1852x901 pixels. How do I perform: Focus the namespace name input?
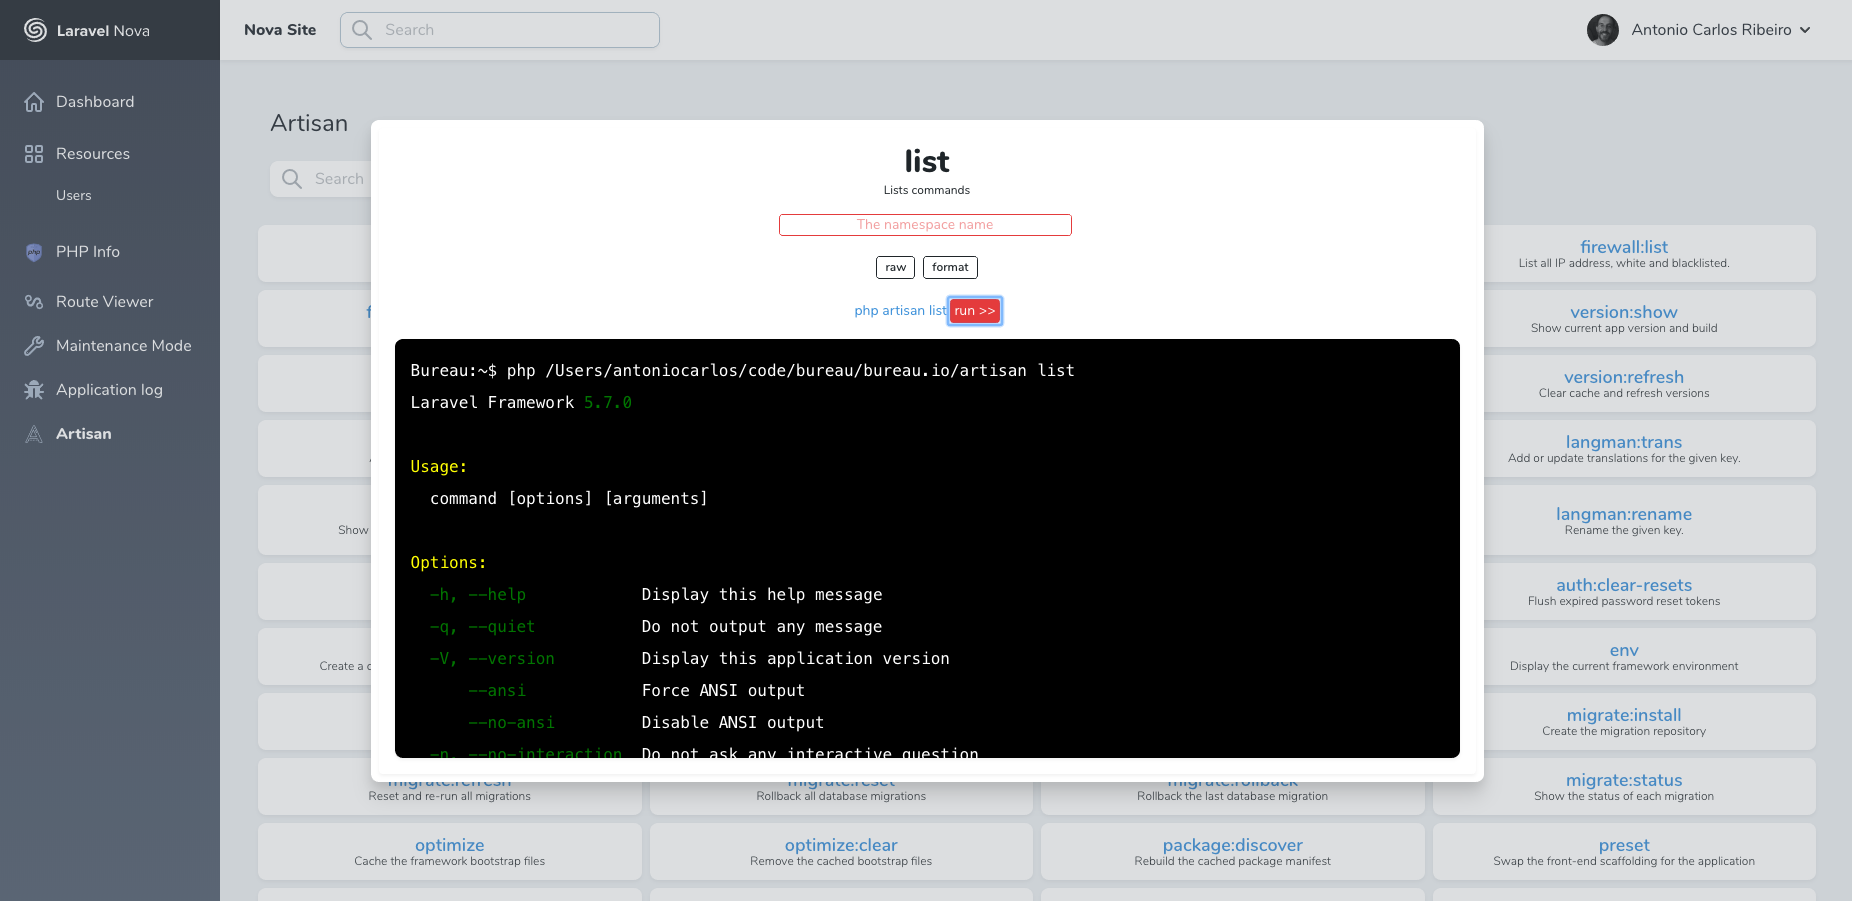(925, 225)
